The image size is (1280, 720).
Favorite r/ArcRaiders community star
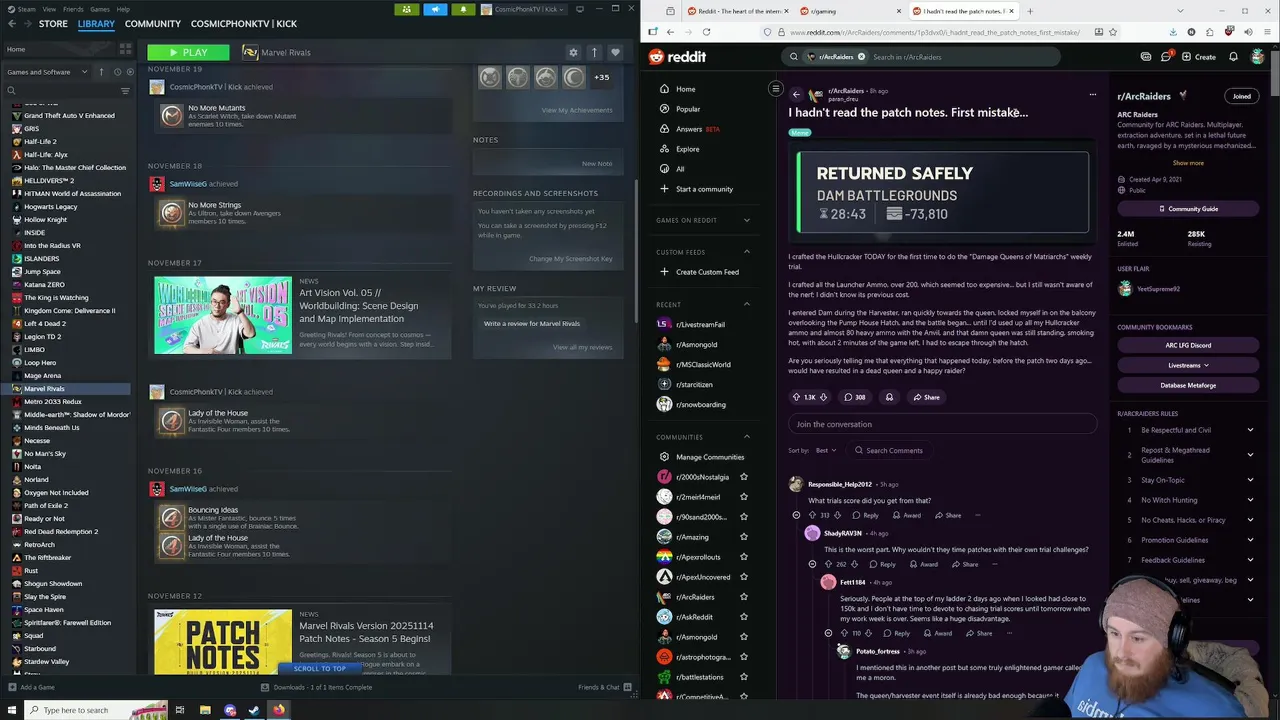coord(743,597)
